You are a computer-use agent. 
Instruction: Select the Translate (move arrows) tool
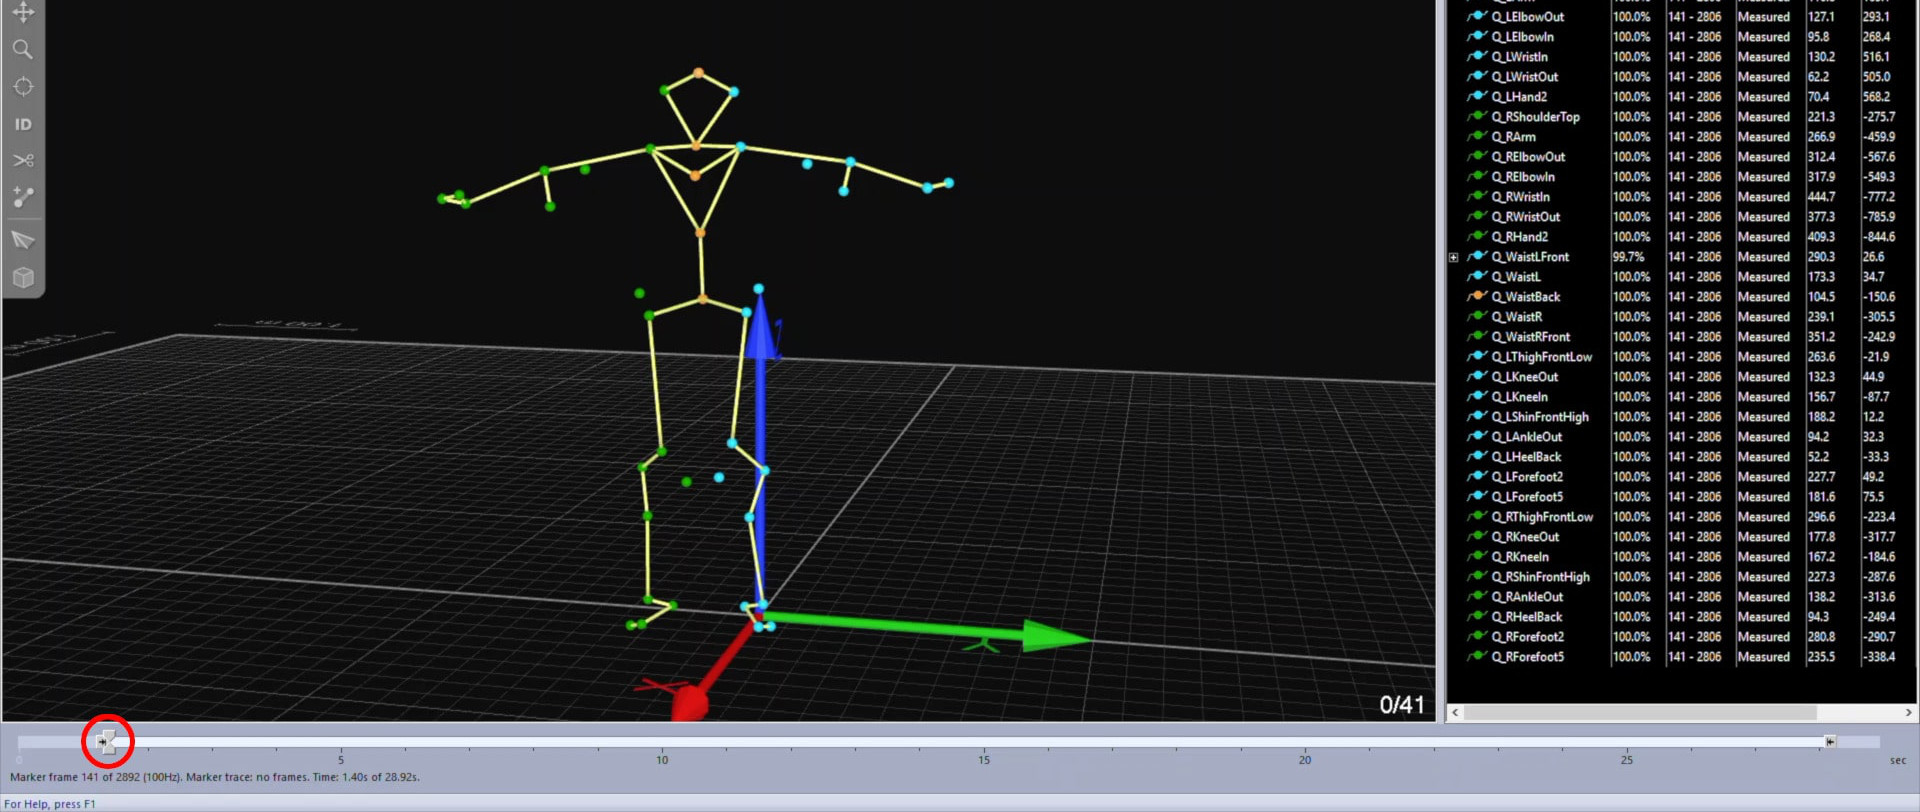tap(23, 12)
